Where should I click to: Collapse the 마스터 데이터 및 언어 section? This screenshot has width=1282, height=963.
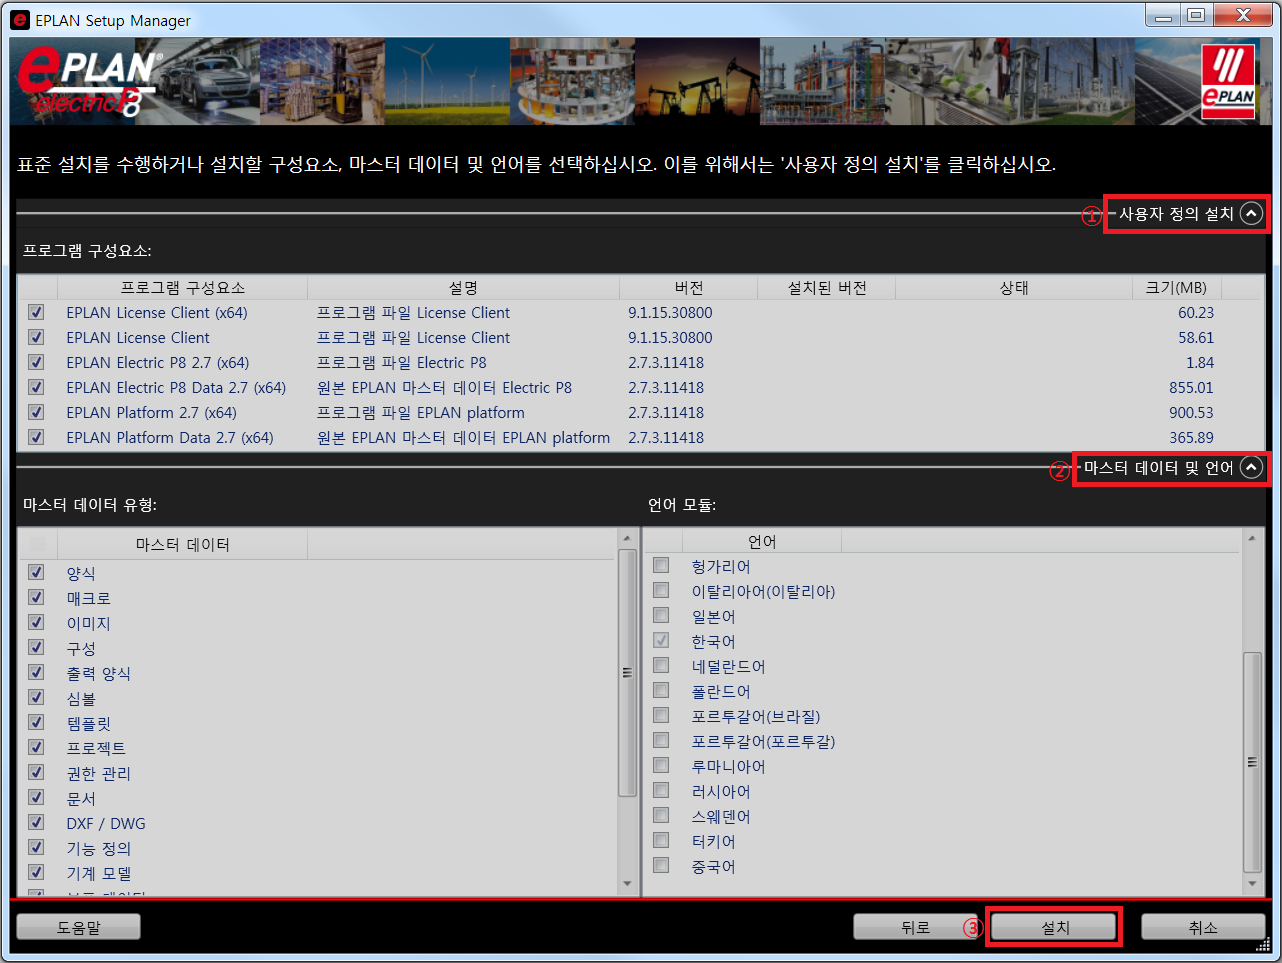tap(1251, 467)
